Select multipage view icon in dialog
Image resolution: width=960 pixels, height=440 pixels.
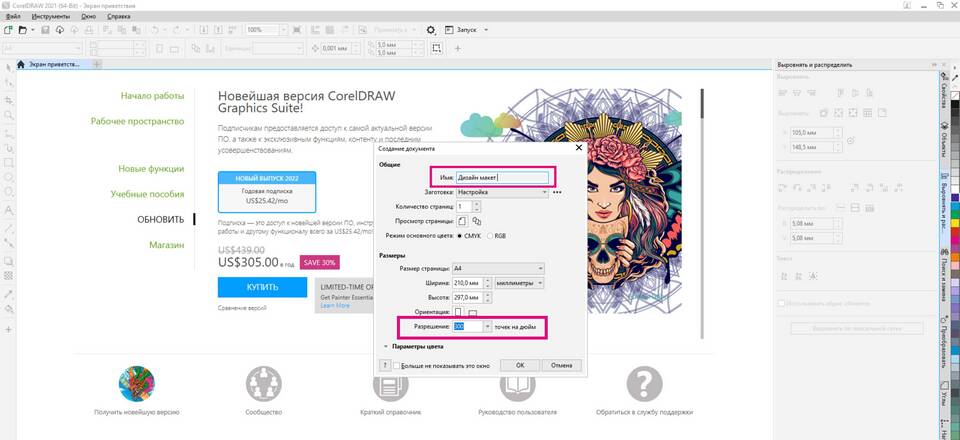pos(477,221)
